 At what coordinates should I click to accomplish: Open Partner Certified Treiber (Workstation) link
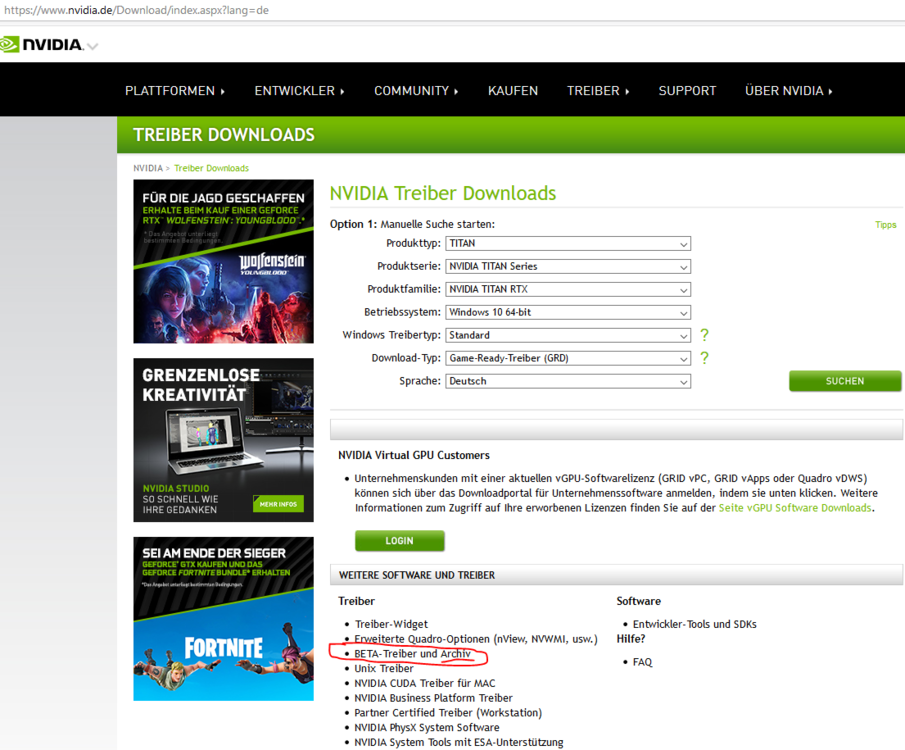[x=448, y=713]
